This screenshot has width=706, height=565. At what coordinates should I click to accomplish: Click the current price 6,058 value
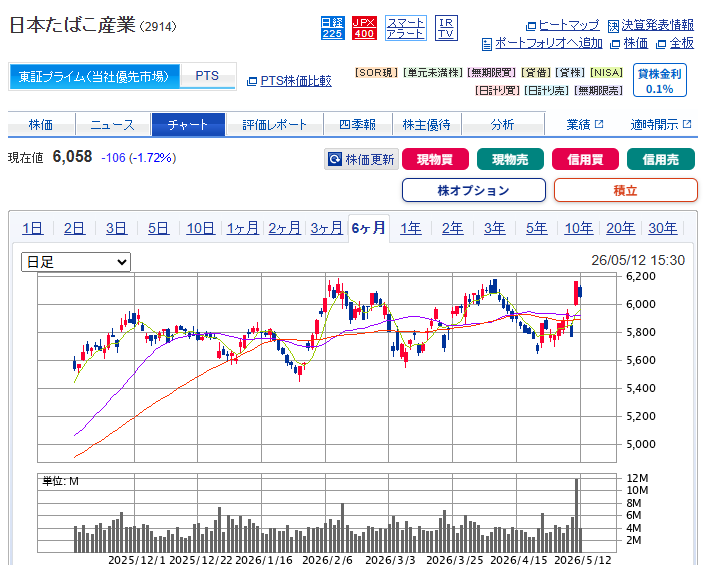pos(72,157)
